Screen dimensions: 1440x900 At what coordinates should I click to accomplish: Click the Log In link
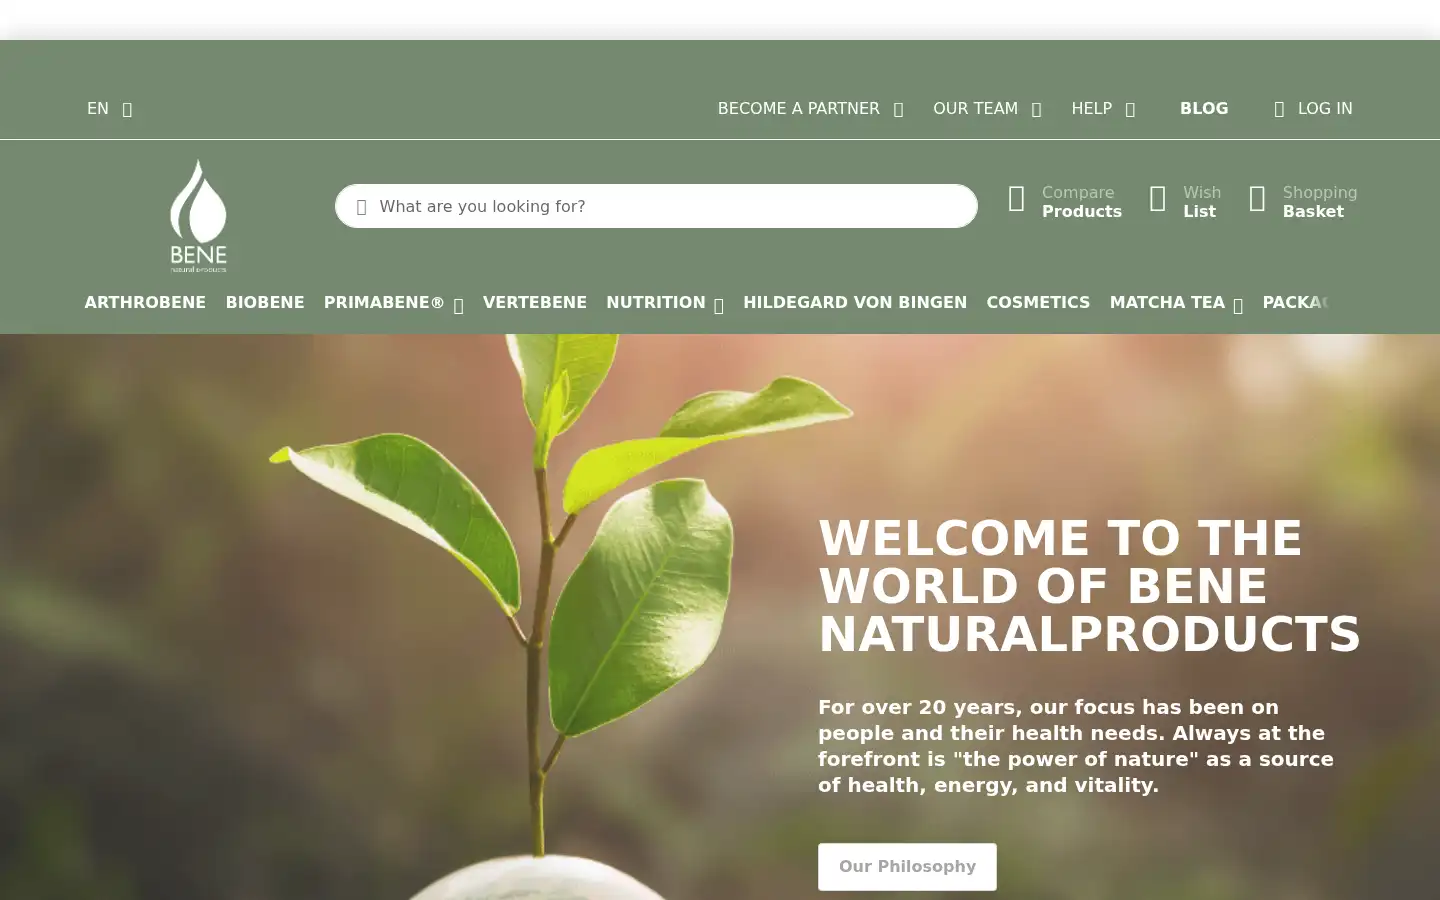[1325, 108]
